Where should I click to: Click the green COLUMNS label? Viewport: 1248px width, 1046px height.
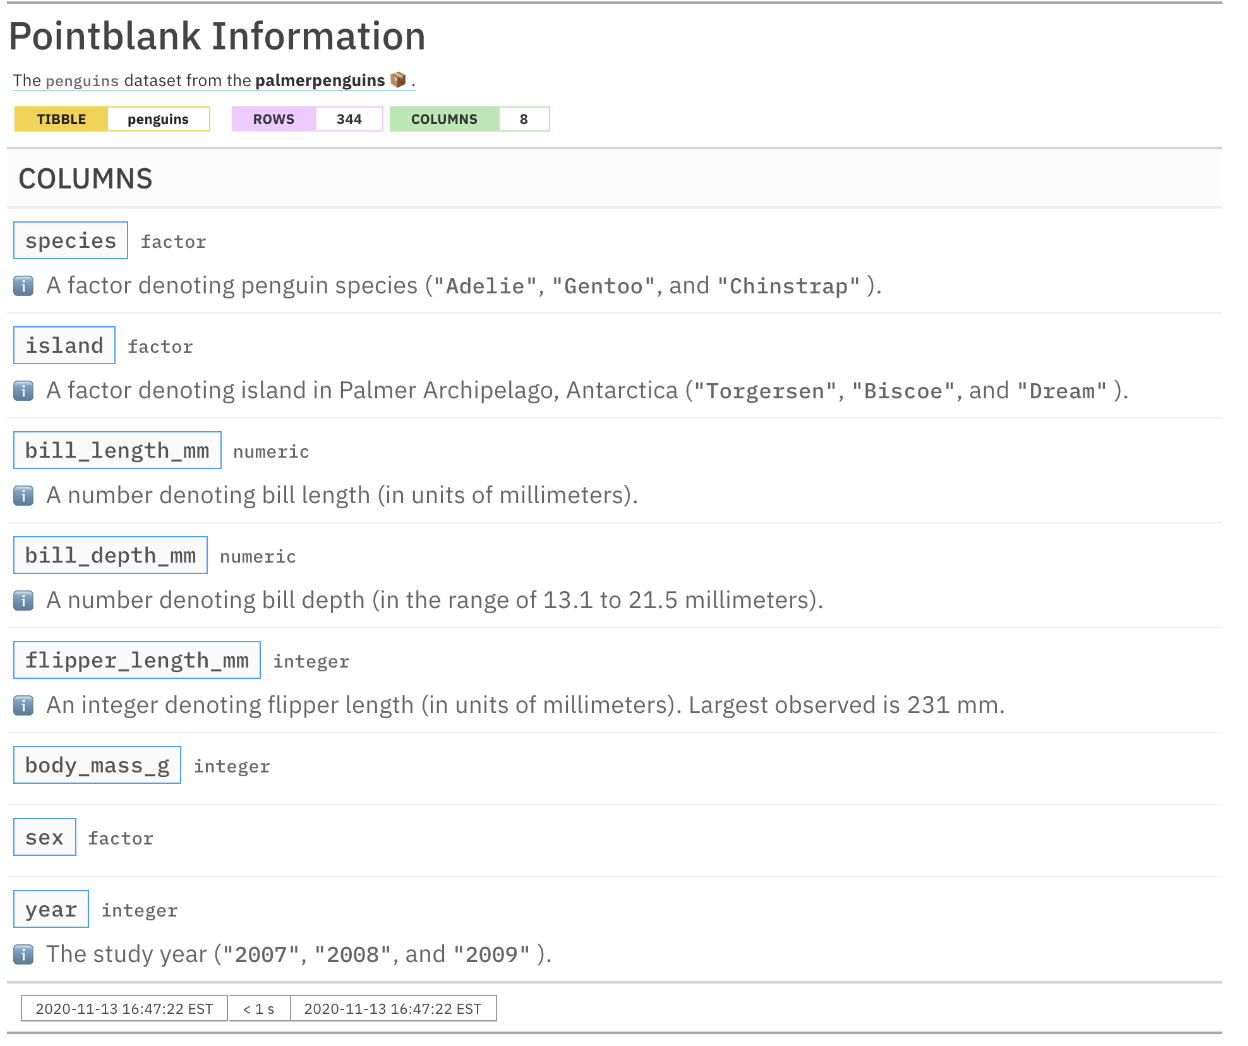[x=444, y=119]
